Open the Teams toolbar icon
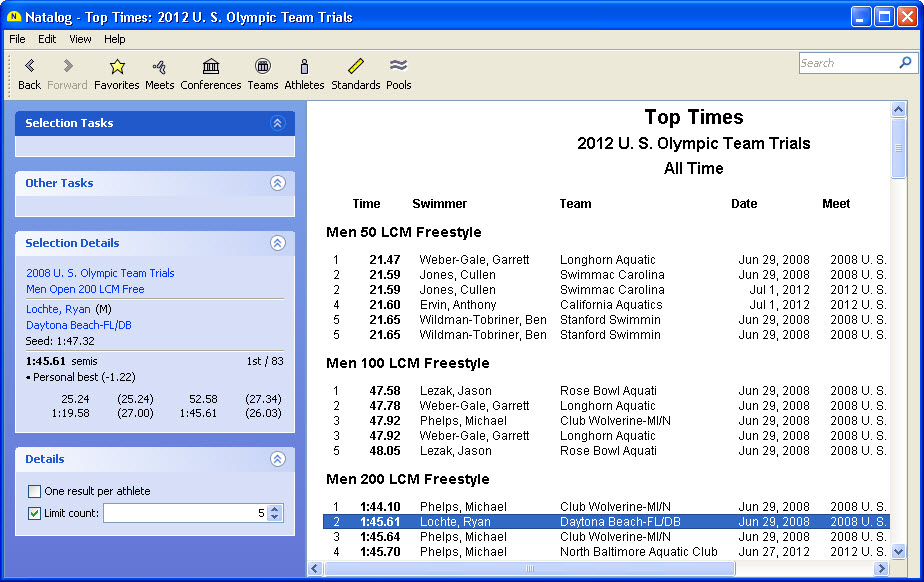 point(262,67)
